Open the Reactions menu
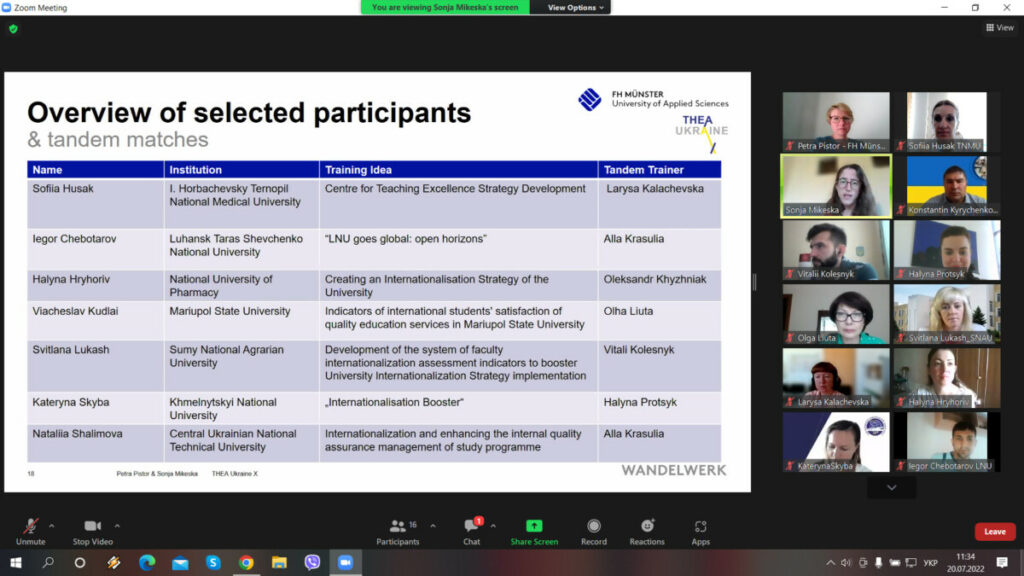1024x576 pixels. coord(647,528)
